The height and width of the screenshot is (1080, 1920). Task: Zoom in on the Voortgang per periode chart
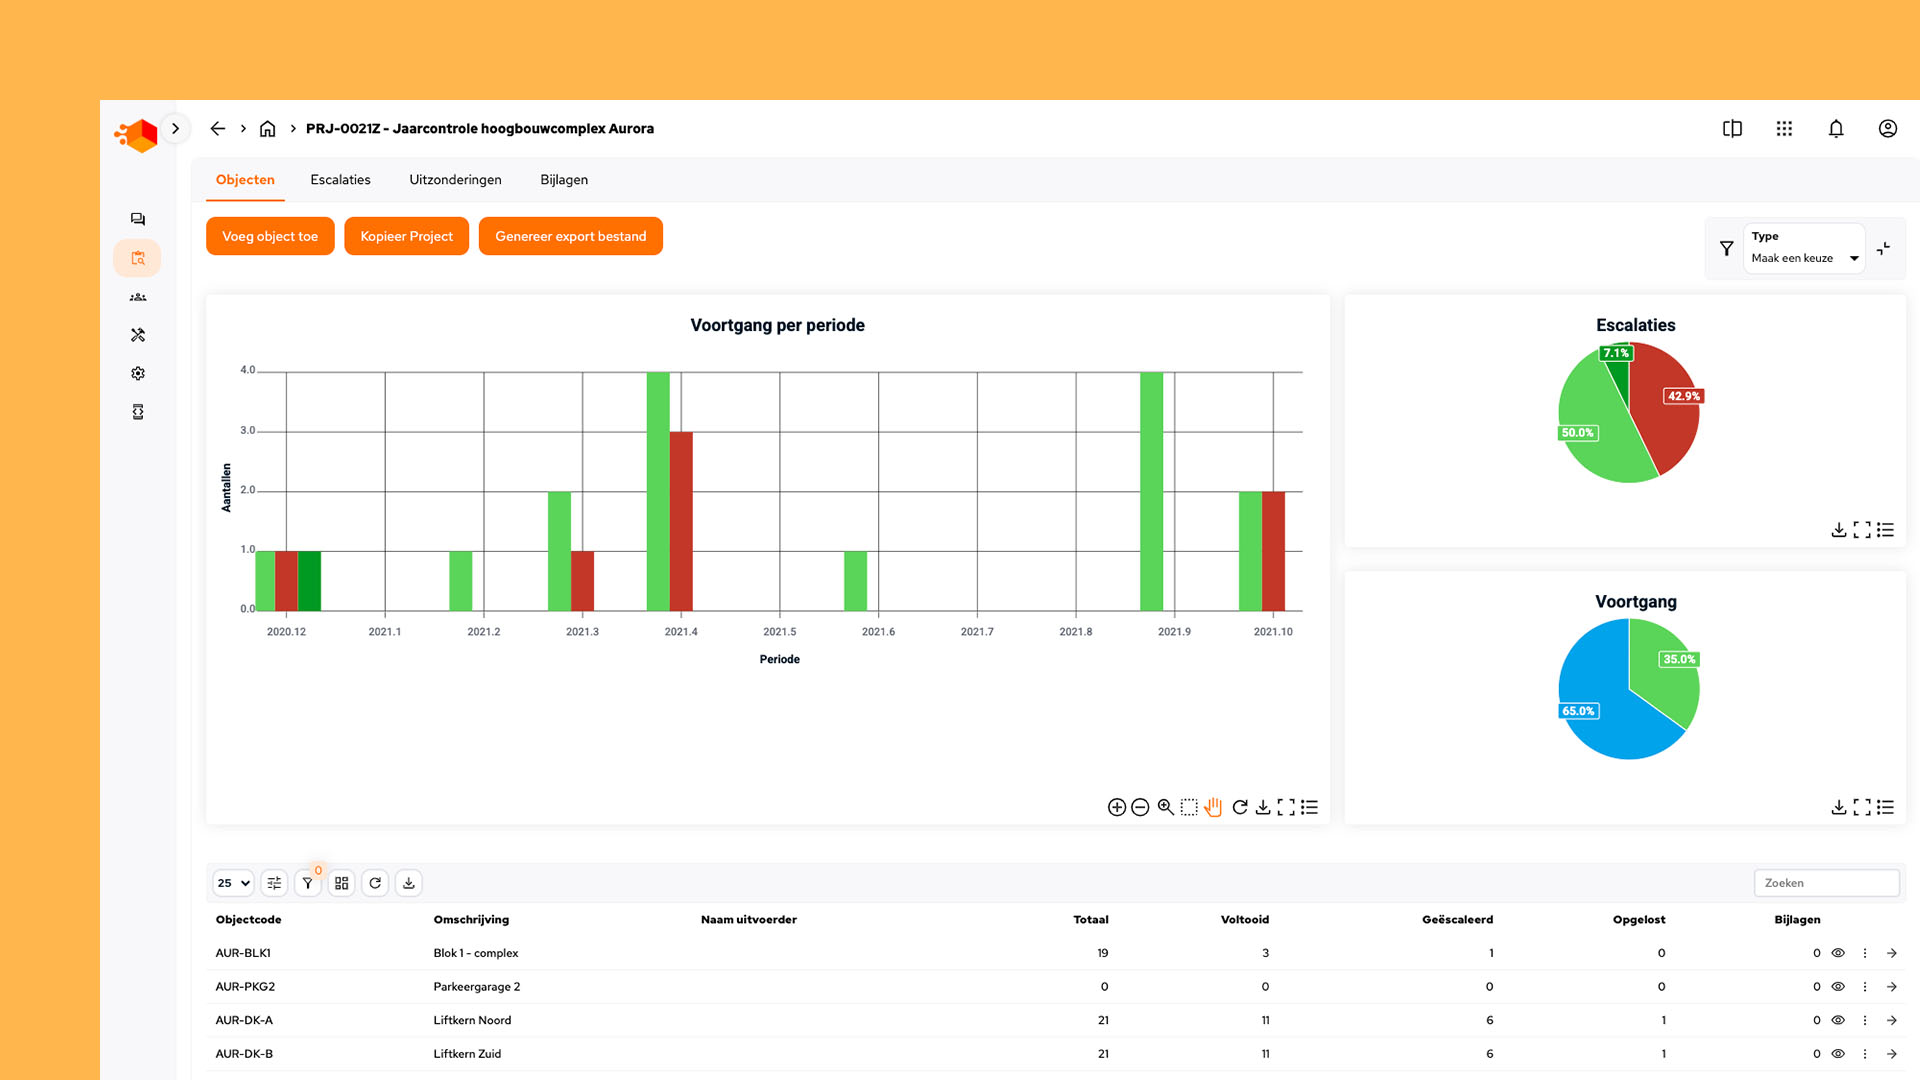[1117, 807]
